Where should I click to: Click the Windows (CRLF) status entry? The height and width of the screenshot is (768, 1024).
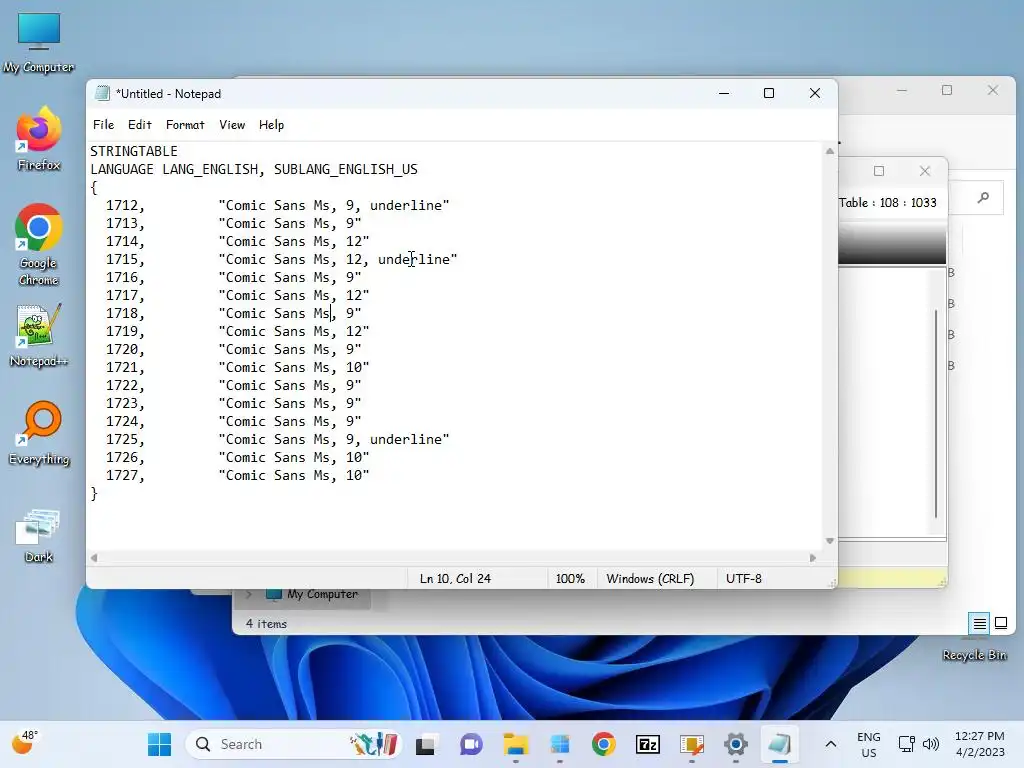(650, 579)
